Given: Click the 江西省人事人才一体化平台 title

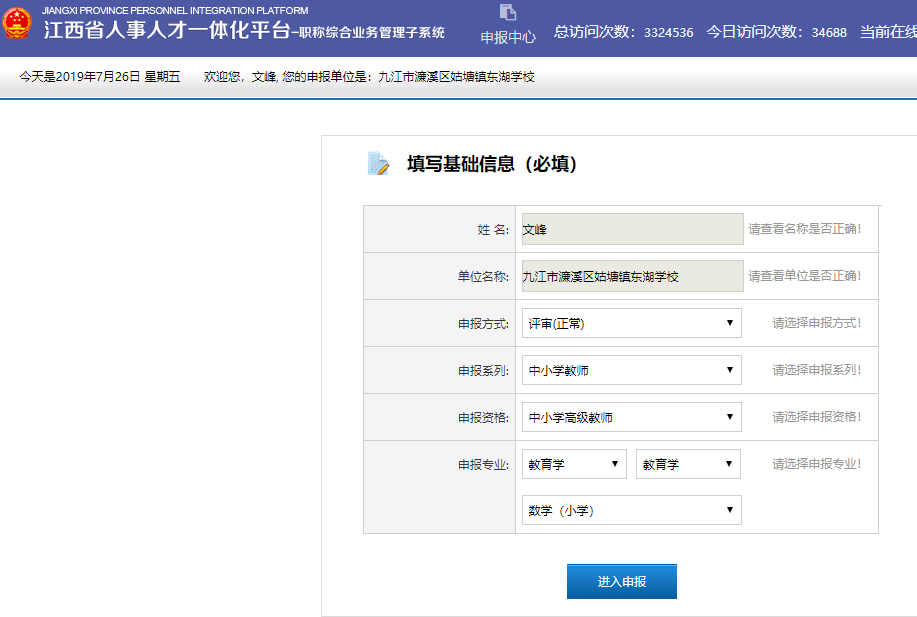Looking at the screenshot, I should (x=166, y=31).
